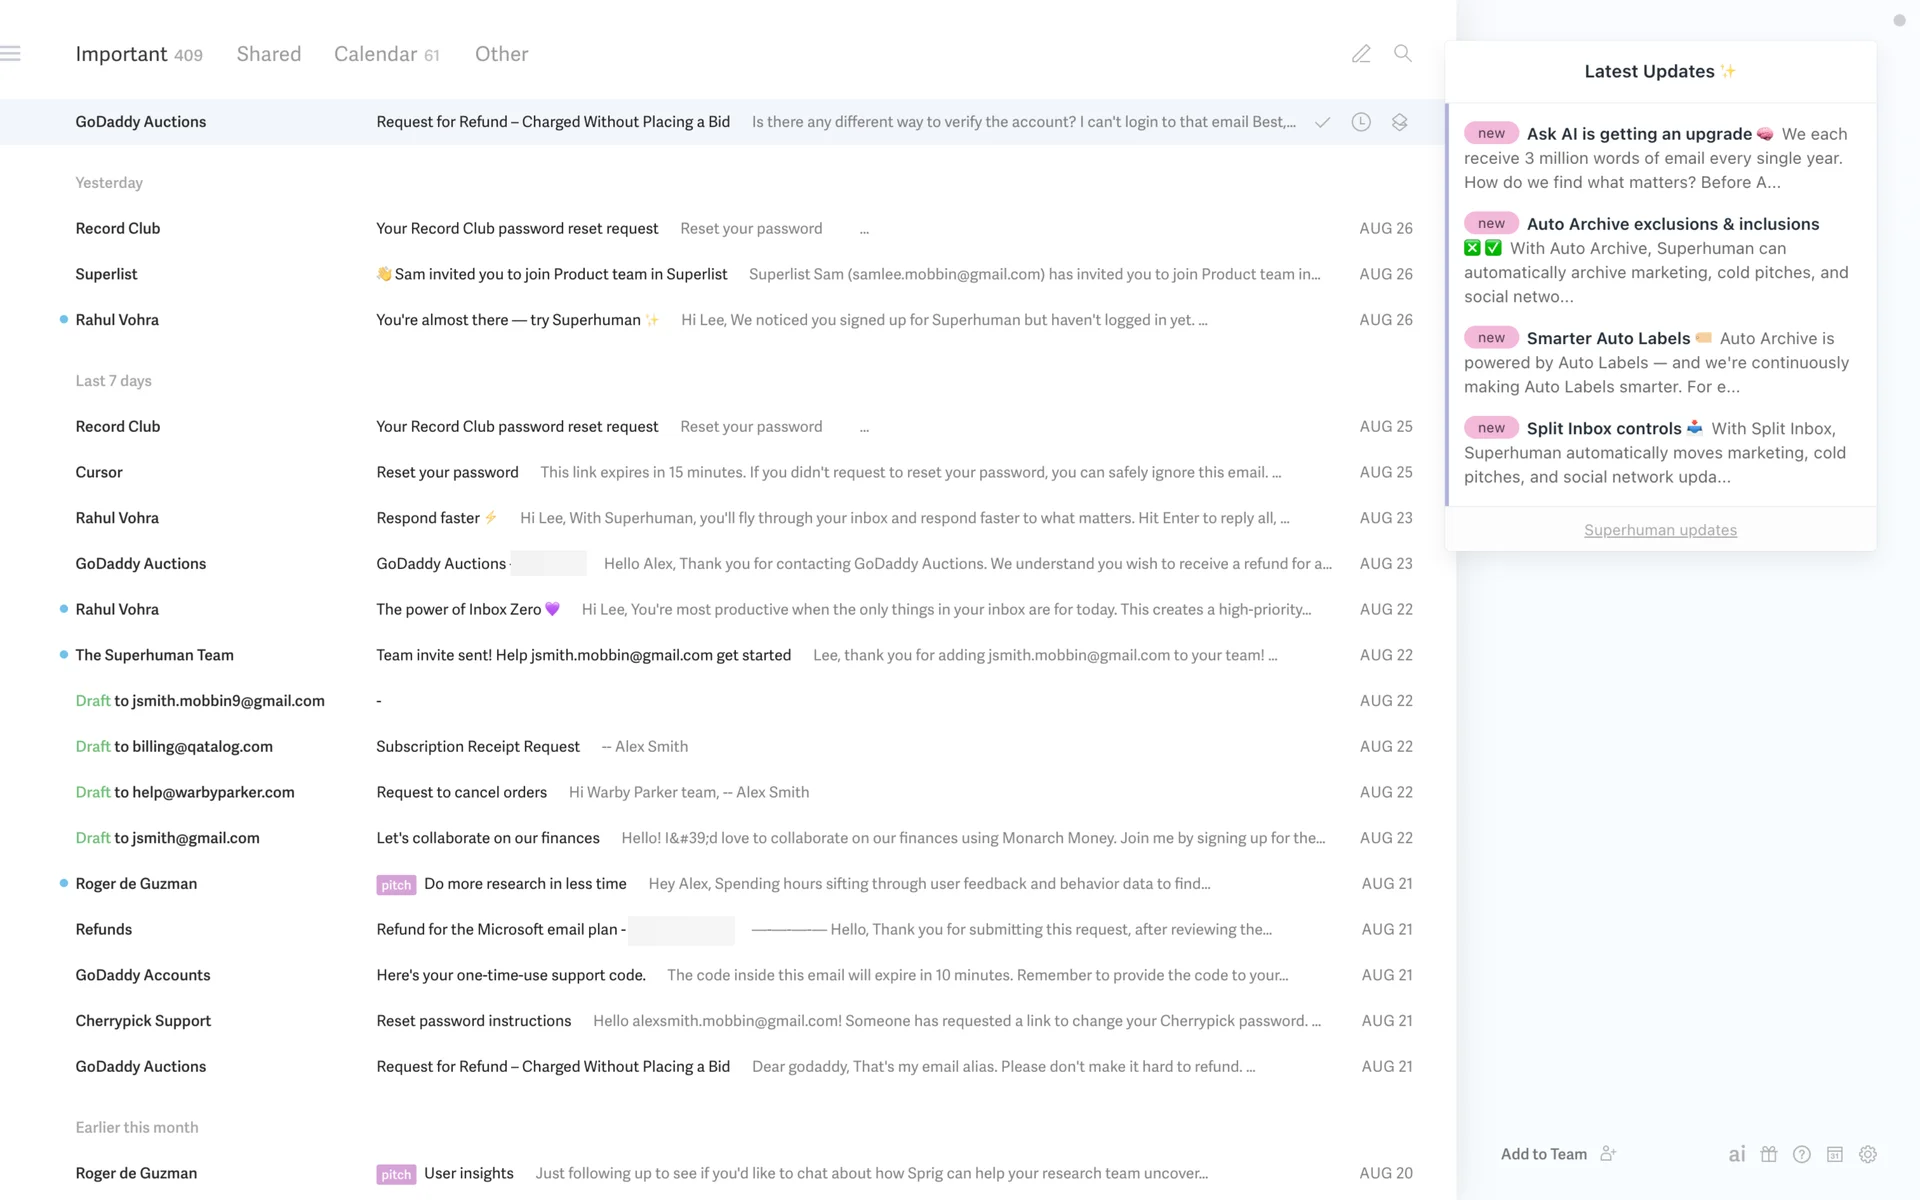Open the hamburger menu icon
This screenshot has width=1920, height=1200.
point(11,54)
